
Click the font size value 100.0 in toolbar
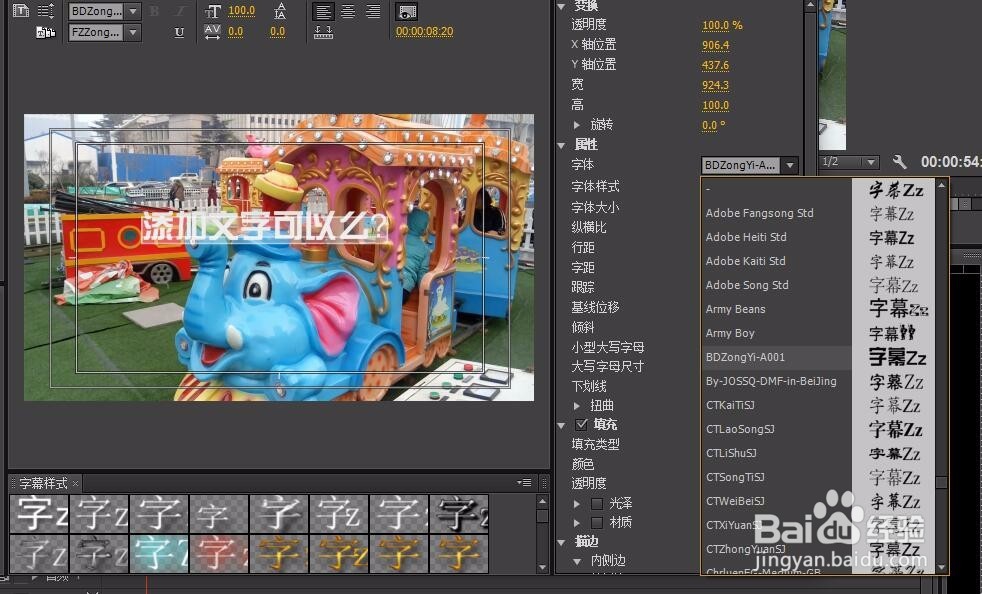pos(241,11)
